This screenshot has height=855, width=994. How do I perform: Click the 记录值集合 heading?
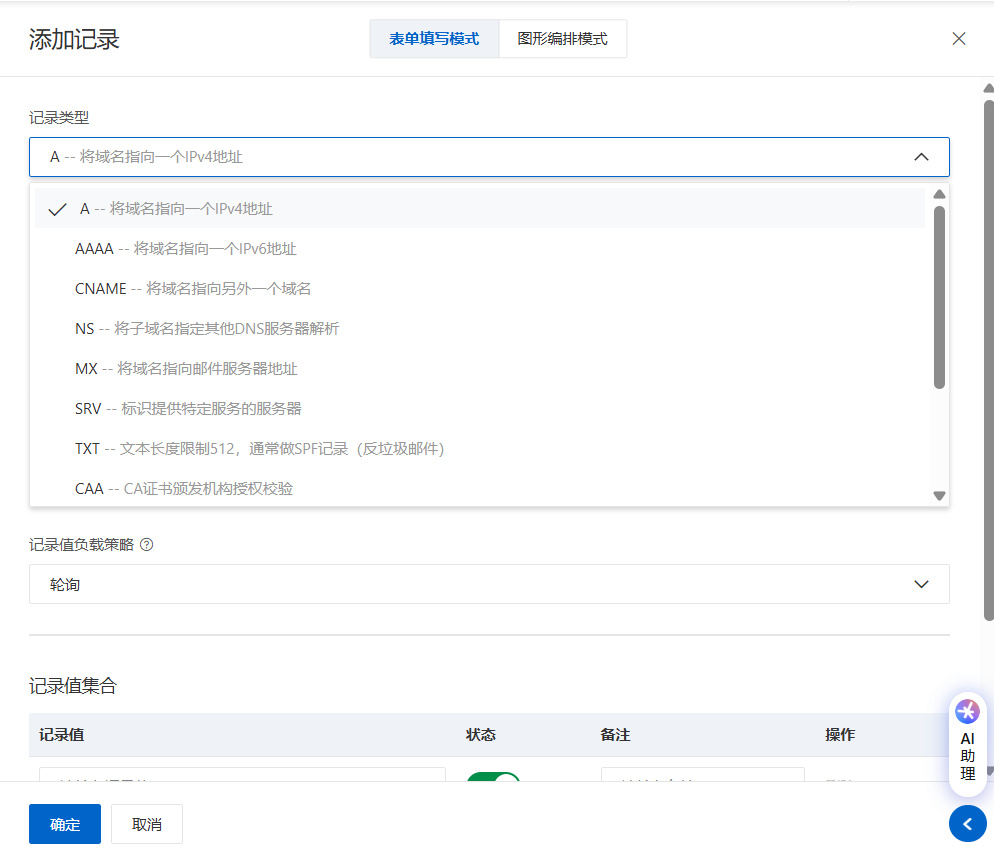(x=73, y=686)
